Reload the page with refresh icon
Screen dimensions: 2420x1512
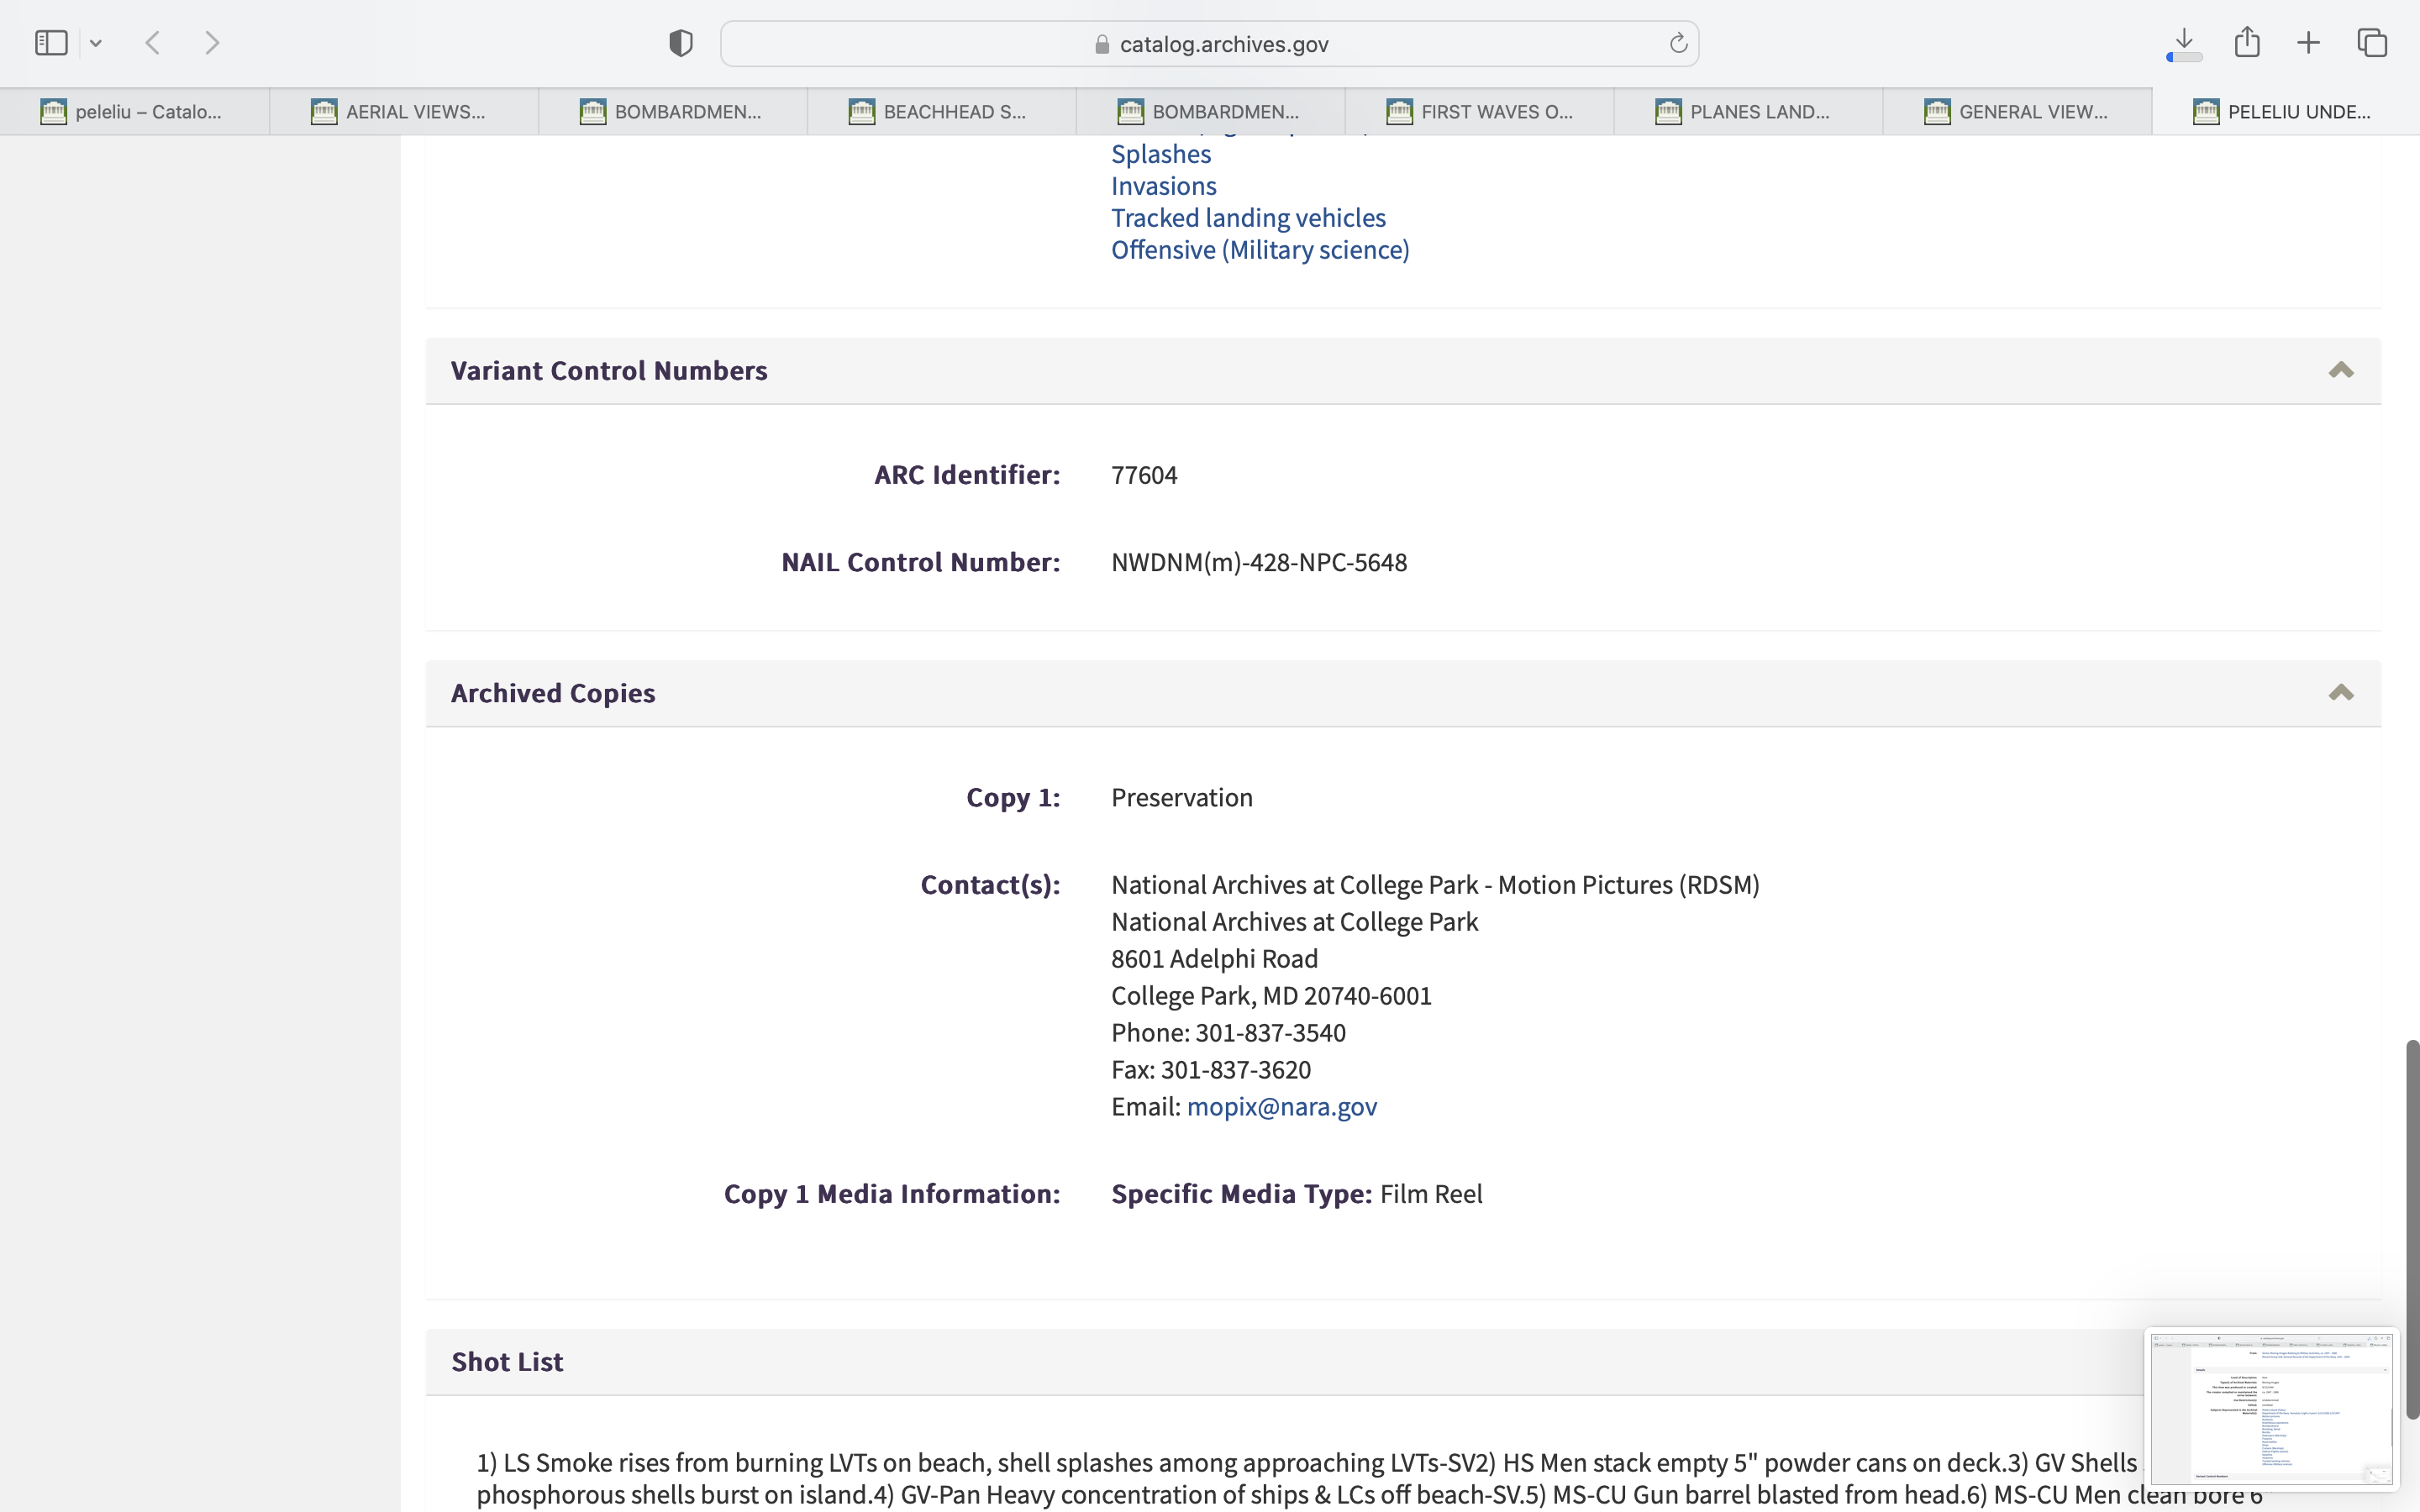[x=1678, y=43]
